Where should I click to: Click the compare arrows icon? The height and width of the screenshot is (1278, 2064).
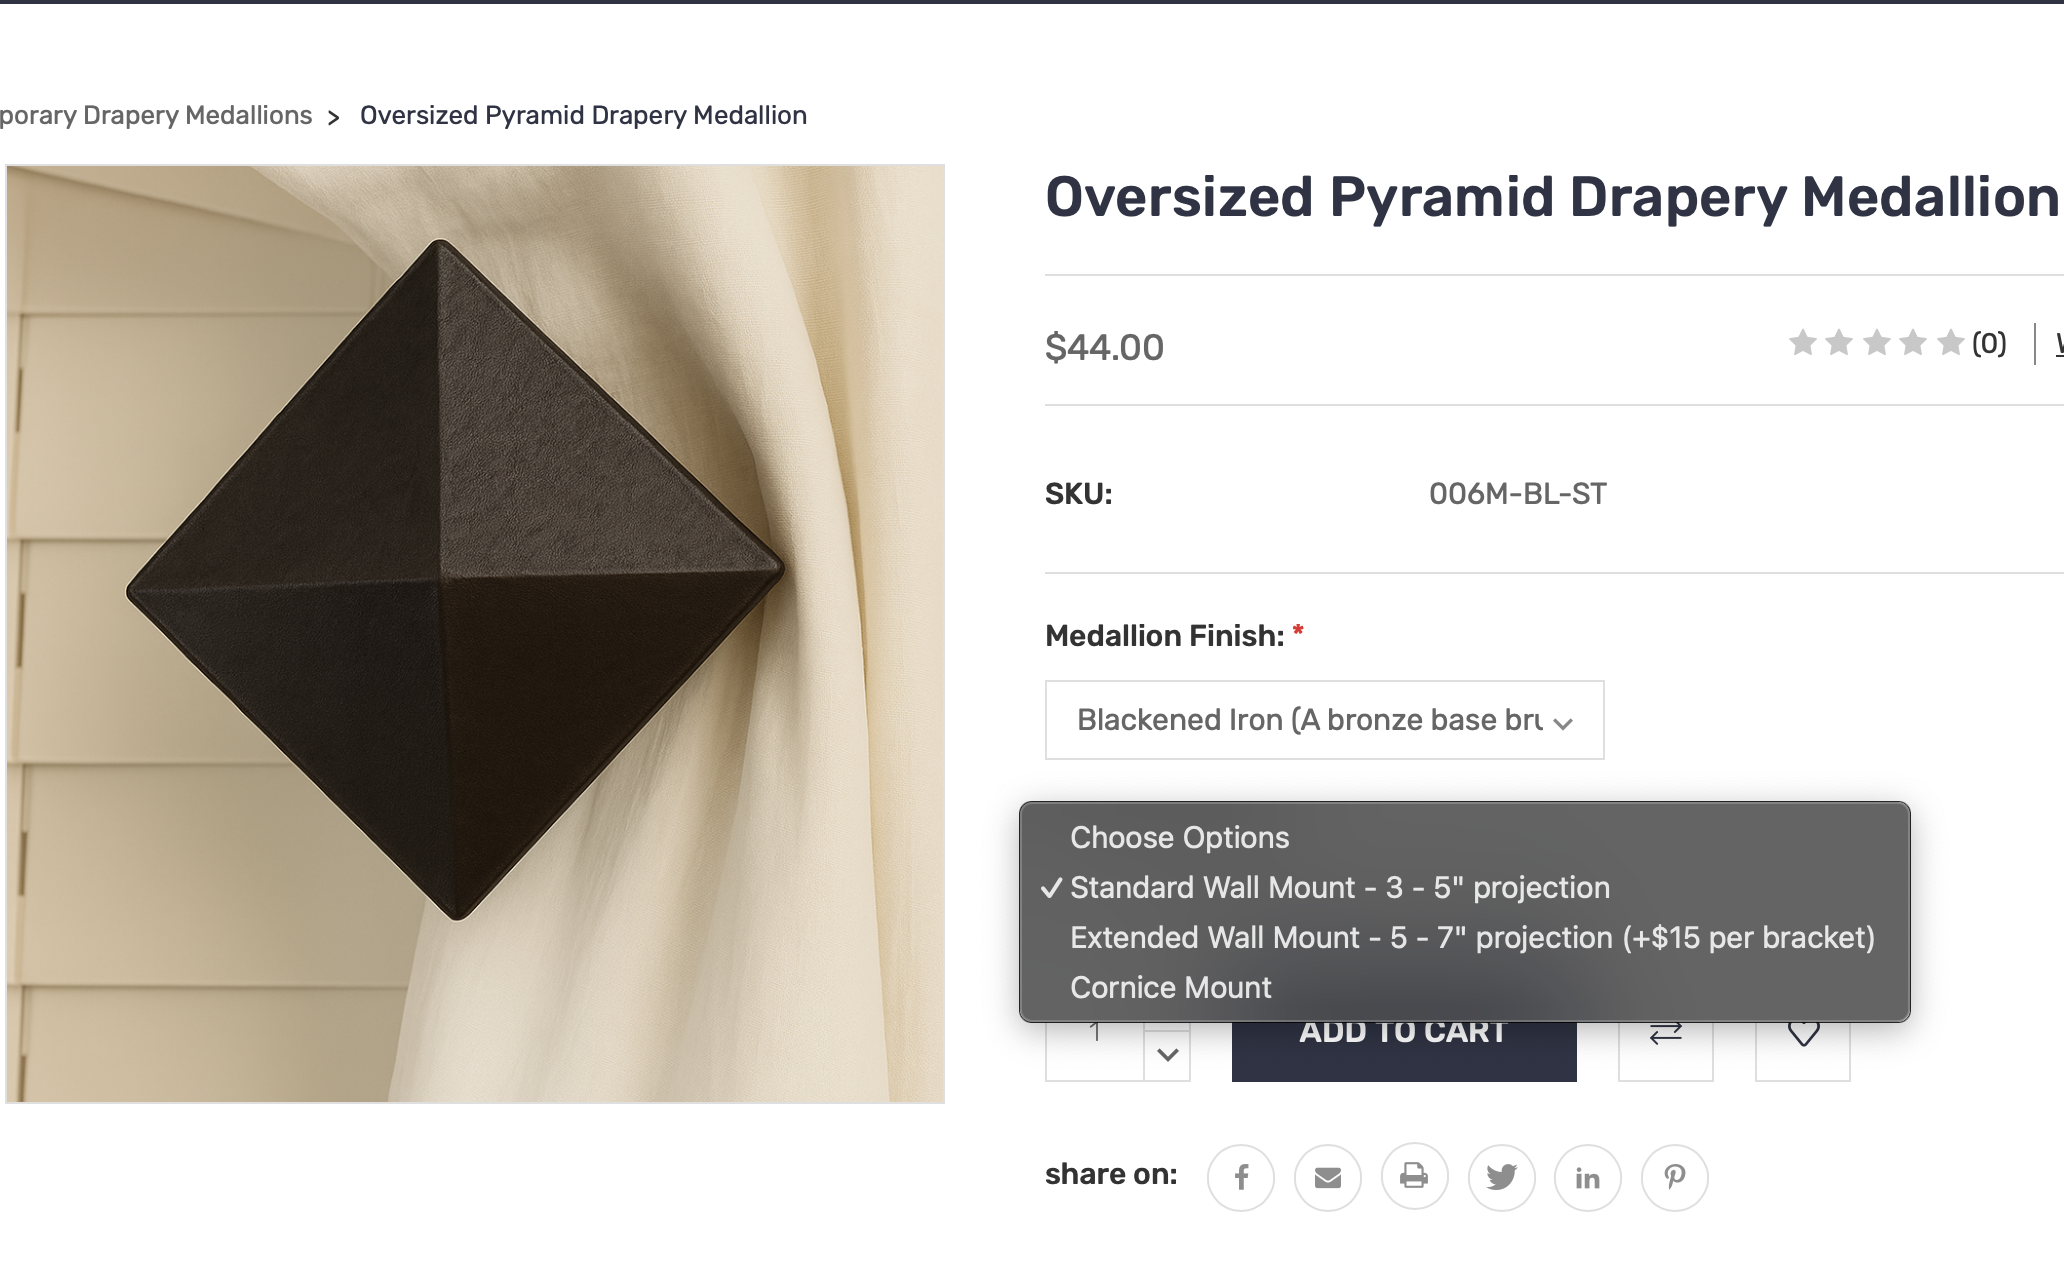(1665, 1040)
